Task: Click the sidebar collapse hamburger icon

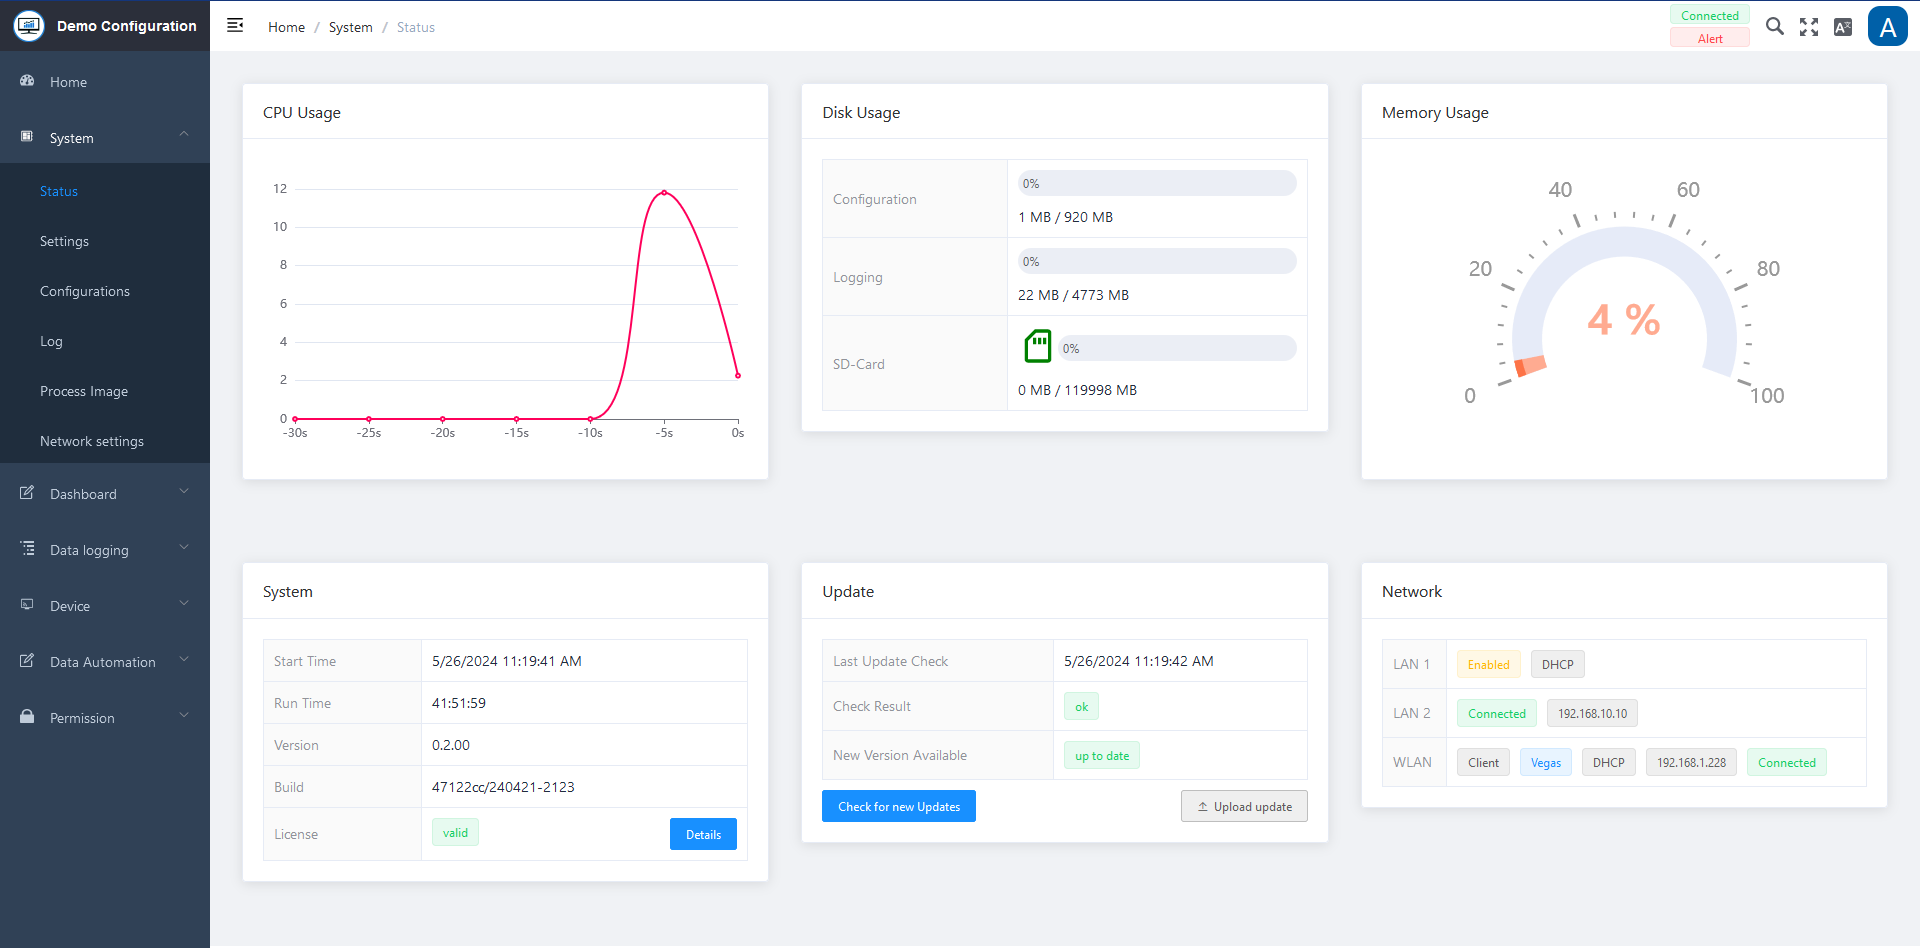Action: pos(235,26)
